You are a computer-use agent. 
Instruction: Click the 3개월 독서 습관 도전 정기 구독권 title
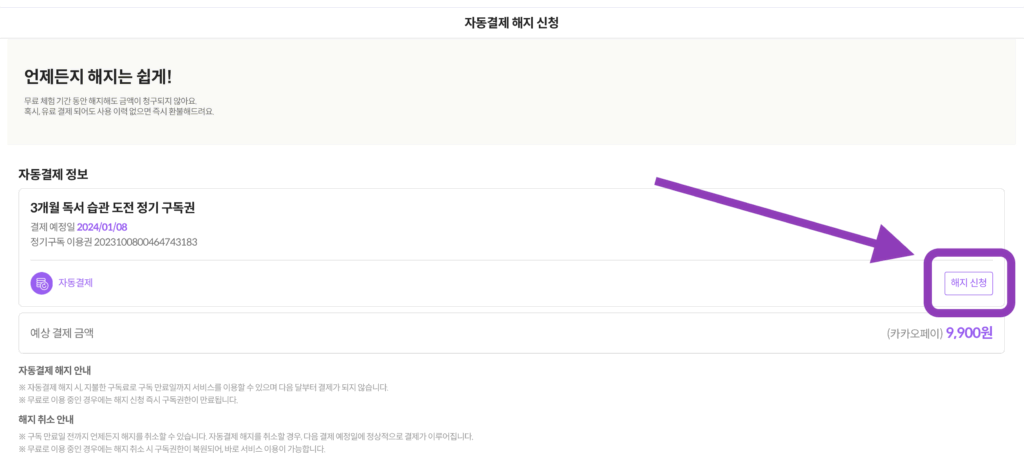point(113,208)
